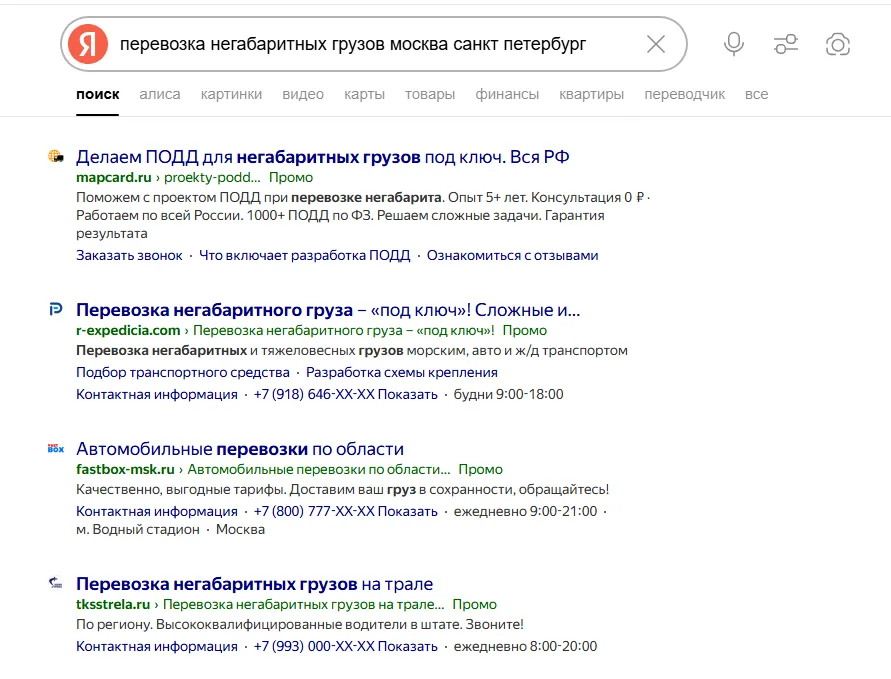Open search settings sliders icon
891x679 pixels.
(786, 44)
